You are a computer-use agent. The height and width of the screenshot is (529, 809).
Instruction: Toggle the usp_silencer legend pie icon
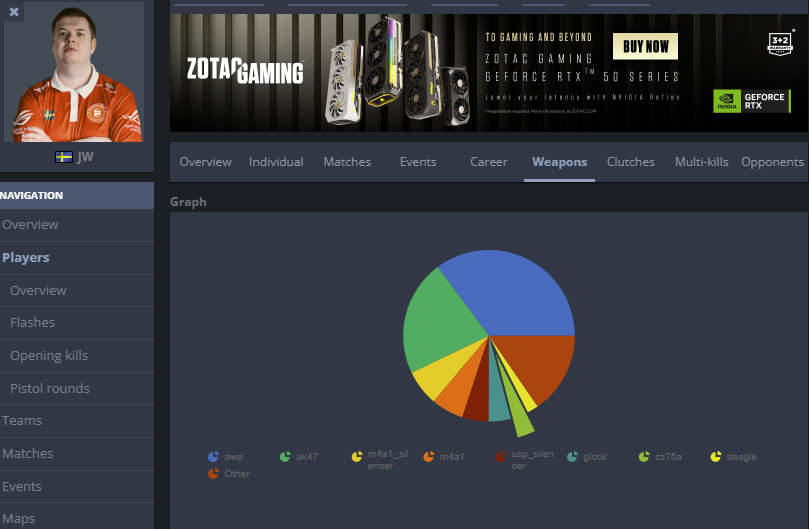500,457
